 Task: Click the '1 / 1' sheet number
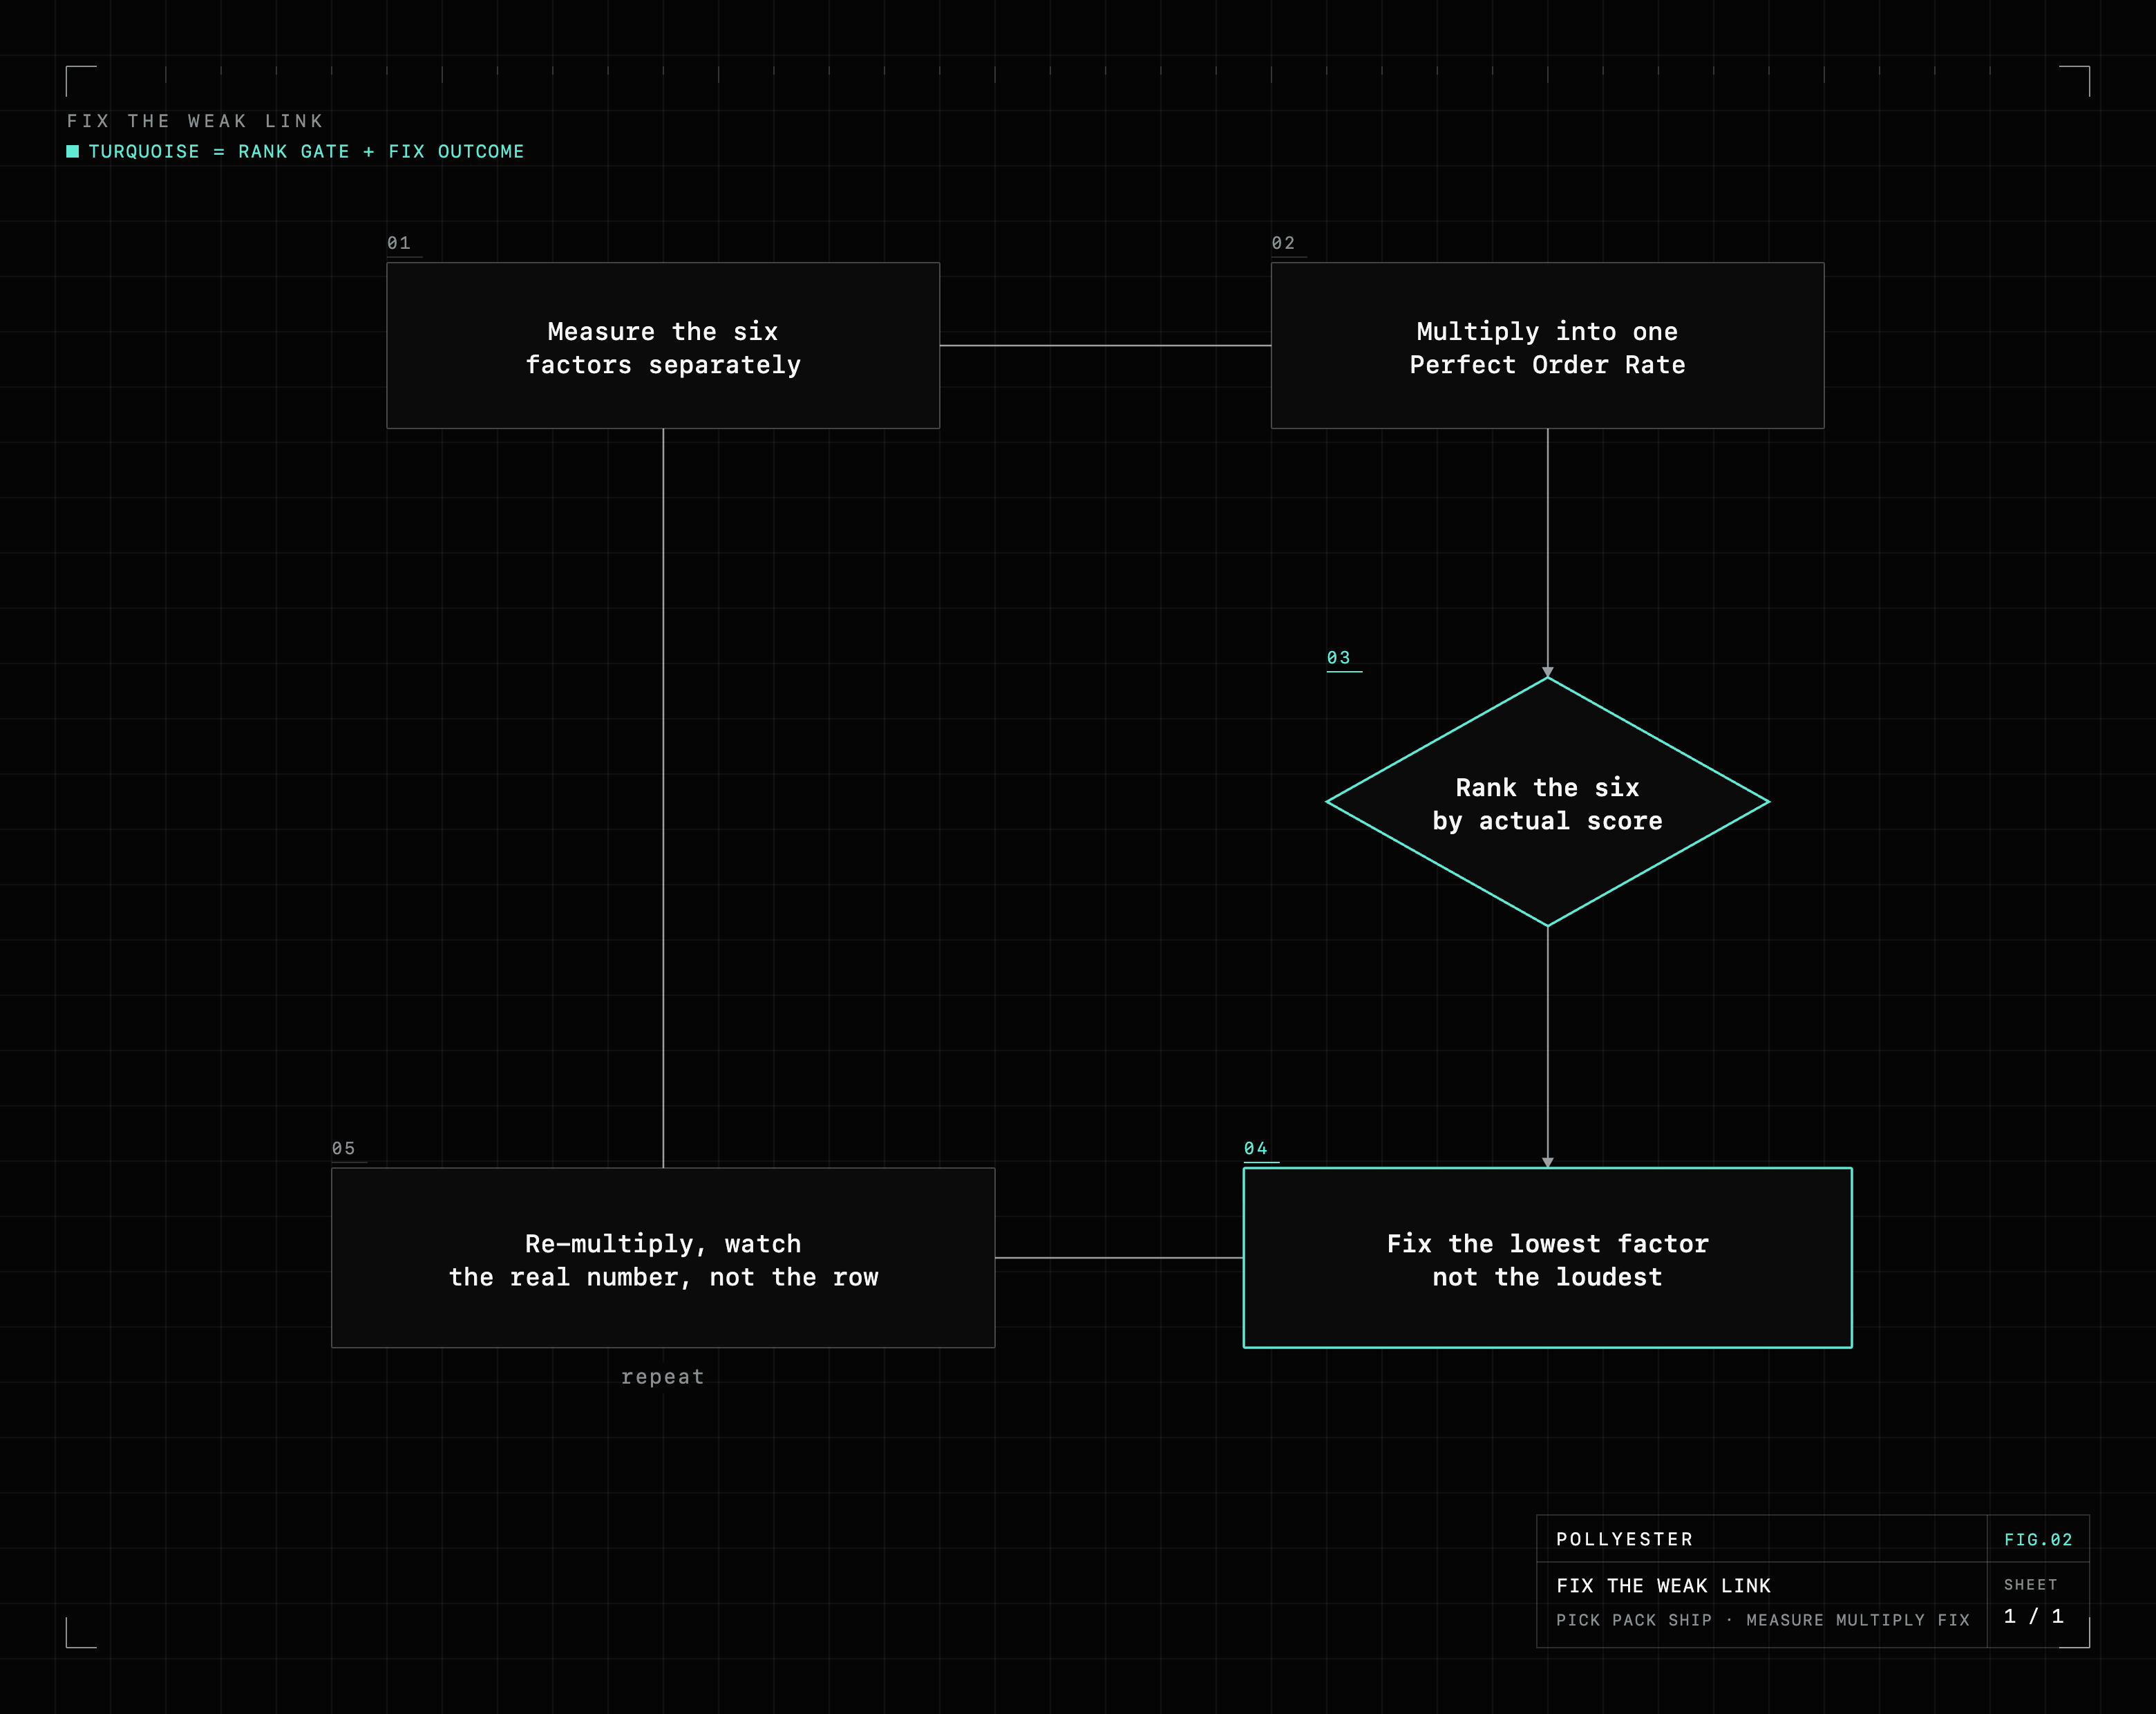pos(2034,1616)
